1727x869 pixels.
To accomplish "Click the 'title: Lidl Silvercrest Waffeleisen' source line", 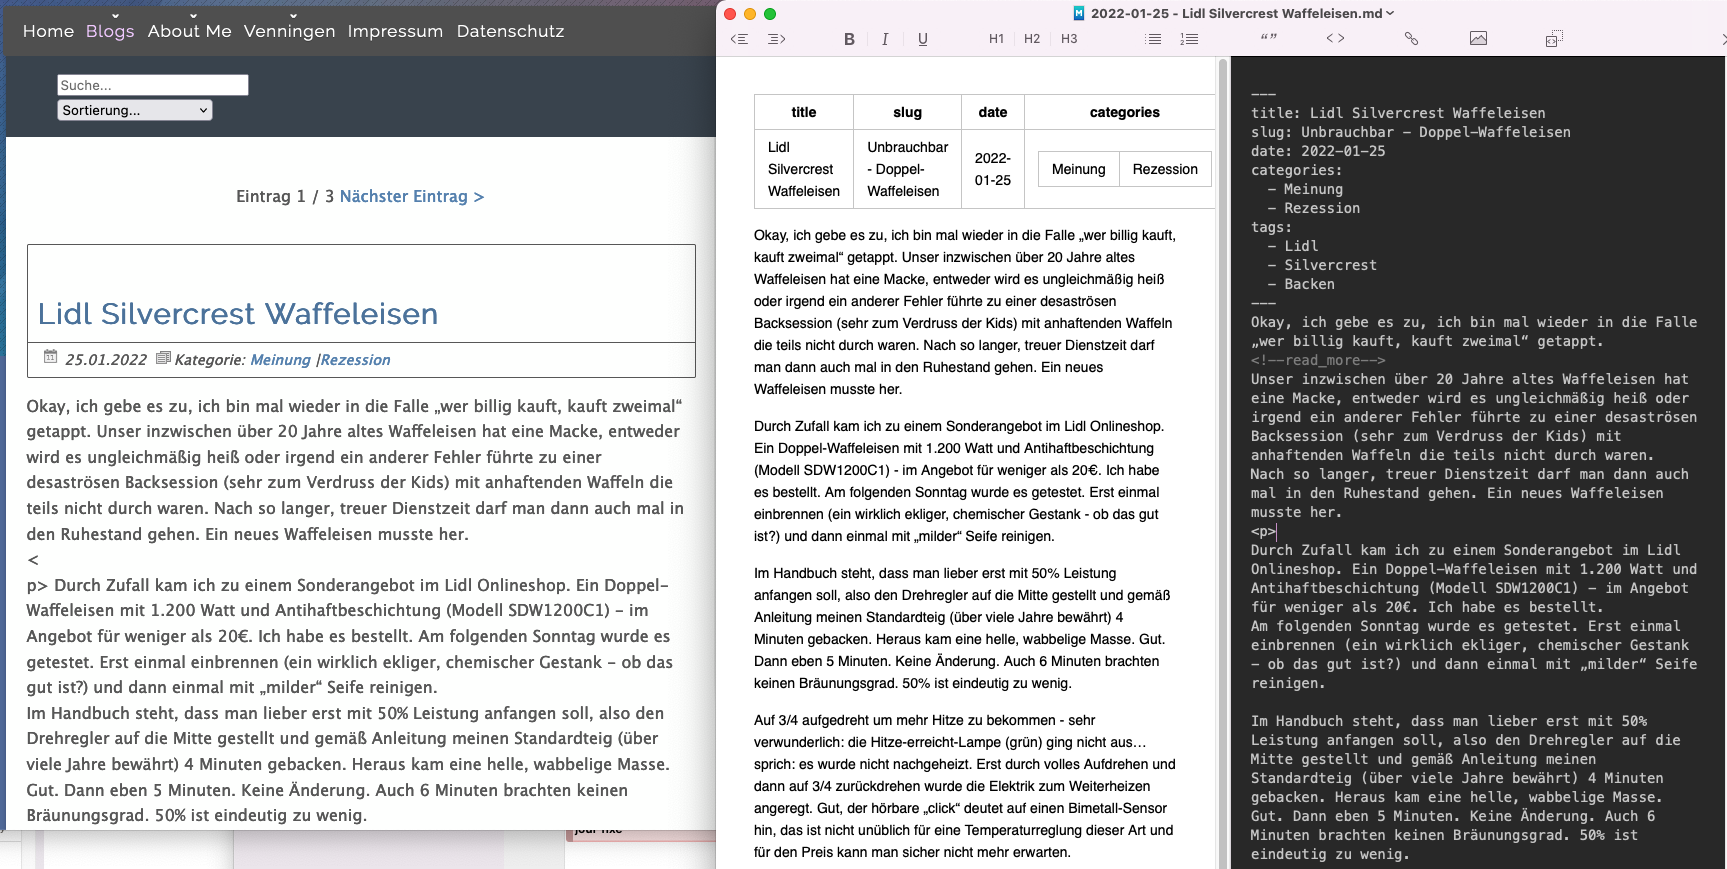I will pos(1398,113).
